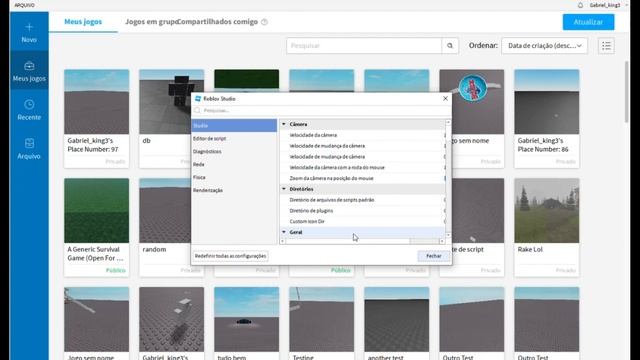Screen dimensions: 640x360
Task: Click the Novo plus icon in sidebar
Action: [29, 27]
